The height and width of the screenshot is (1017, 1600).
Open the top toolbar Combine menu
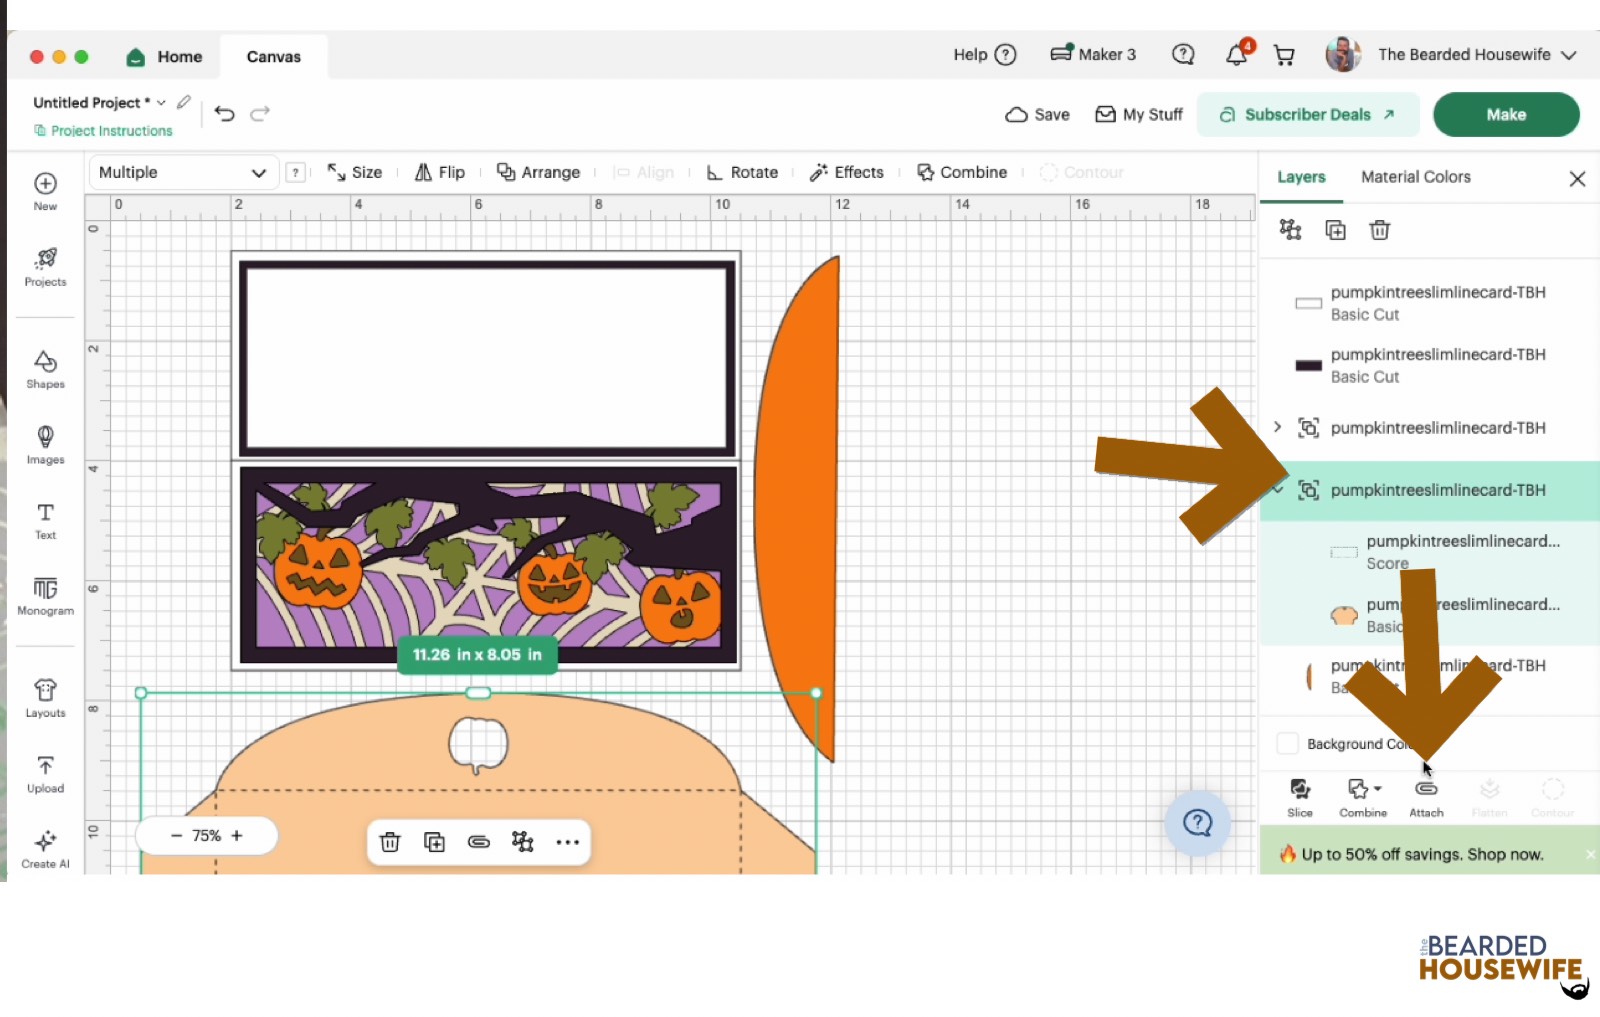[x=962, y=172]
